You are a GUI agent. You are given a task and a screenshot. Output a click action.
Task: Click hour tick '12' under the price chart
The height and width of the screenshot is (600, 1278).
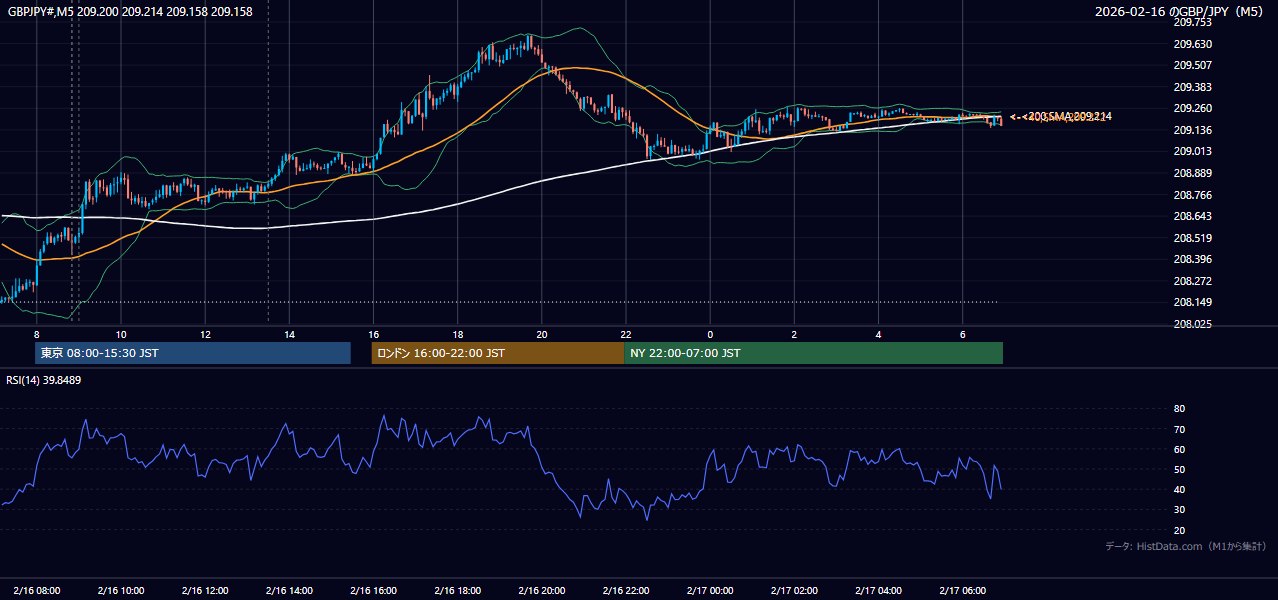coord(204,334)
